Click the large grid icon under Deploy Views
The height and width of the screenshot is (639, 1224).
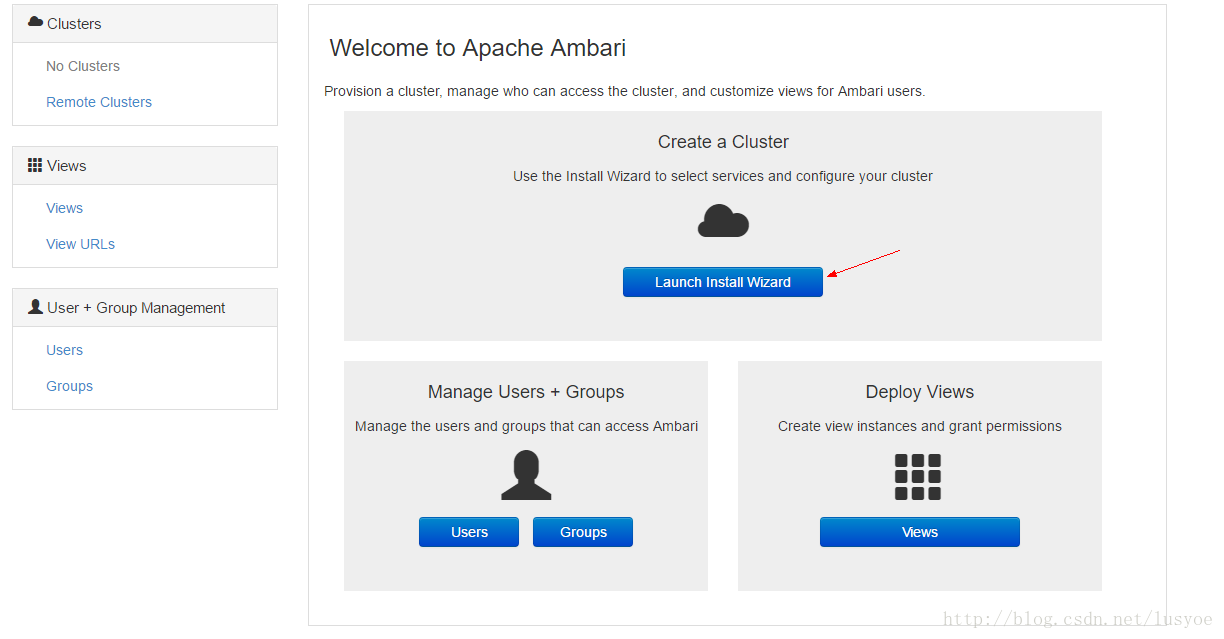pos(918,477)
